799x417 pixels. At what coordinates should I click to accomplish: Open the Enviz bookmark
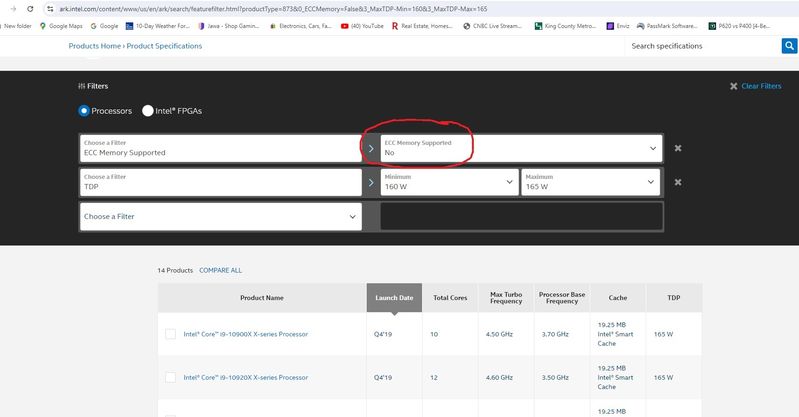pos(618,25)
